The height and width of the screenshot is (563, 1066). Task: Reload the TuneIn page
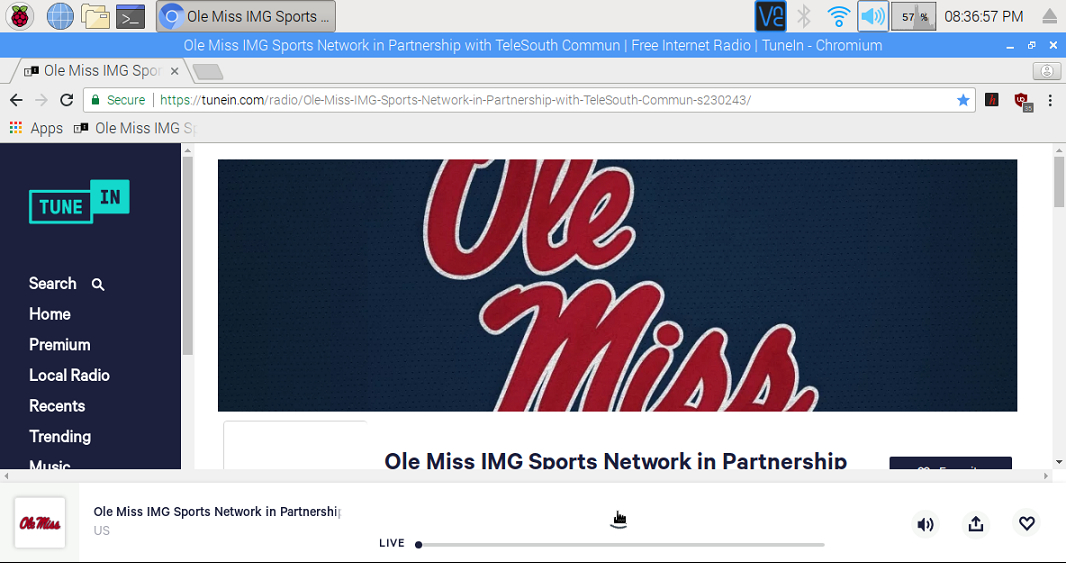pyautogui.click(x=67, y=100)
